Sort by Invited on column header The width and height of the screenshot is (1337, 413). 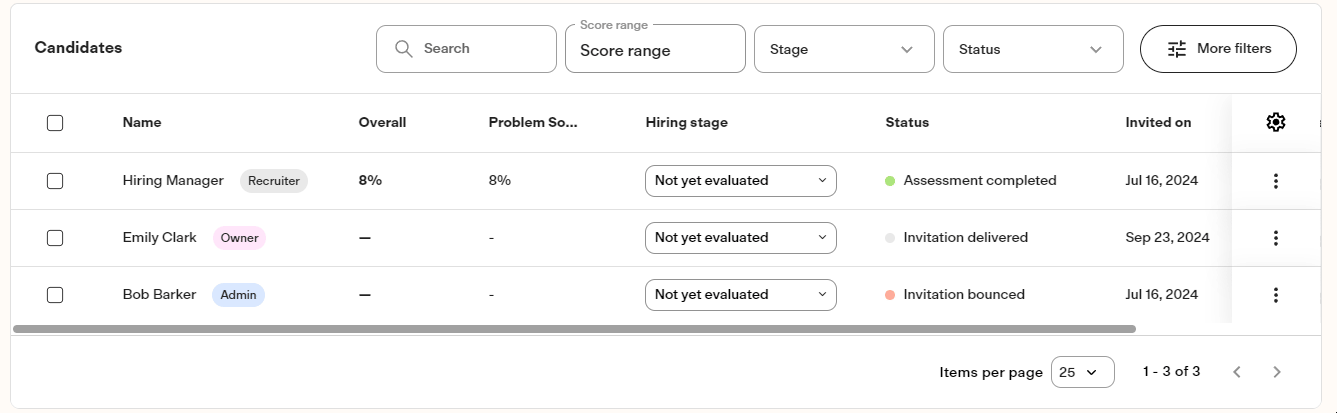click(x=1158, y=123)
